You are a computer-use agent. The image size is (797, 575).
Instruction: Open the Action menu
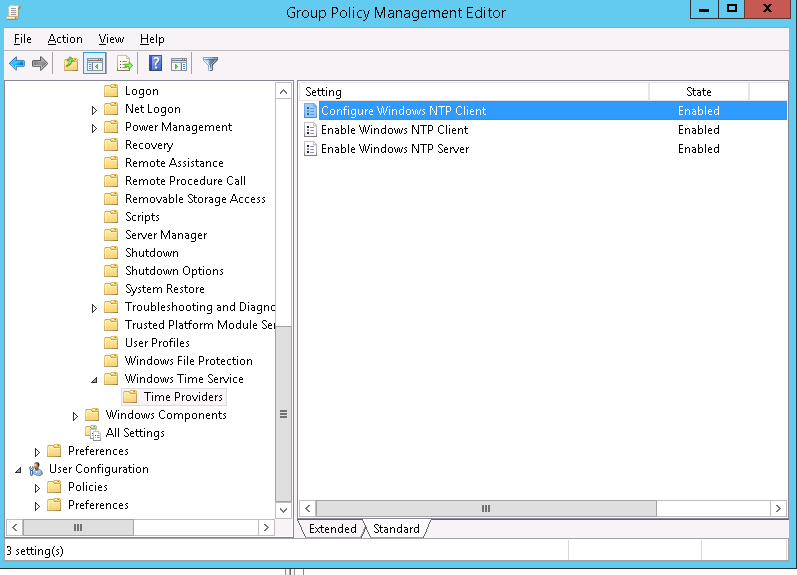(x=65, y=39)
